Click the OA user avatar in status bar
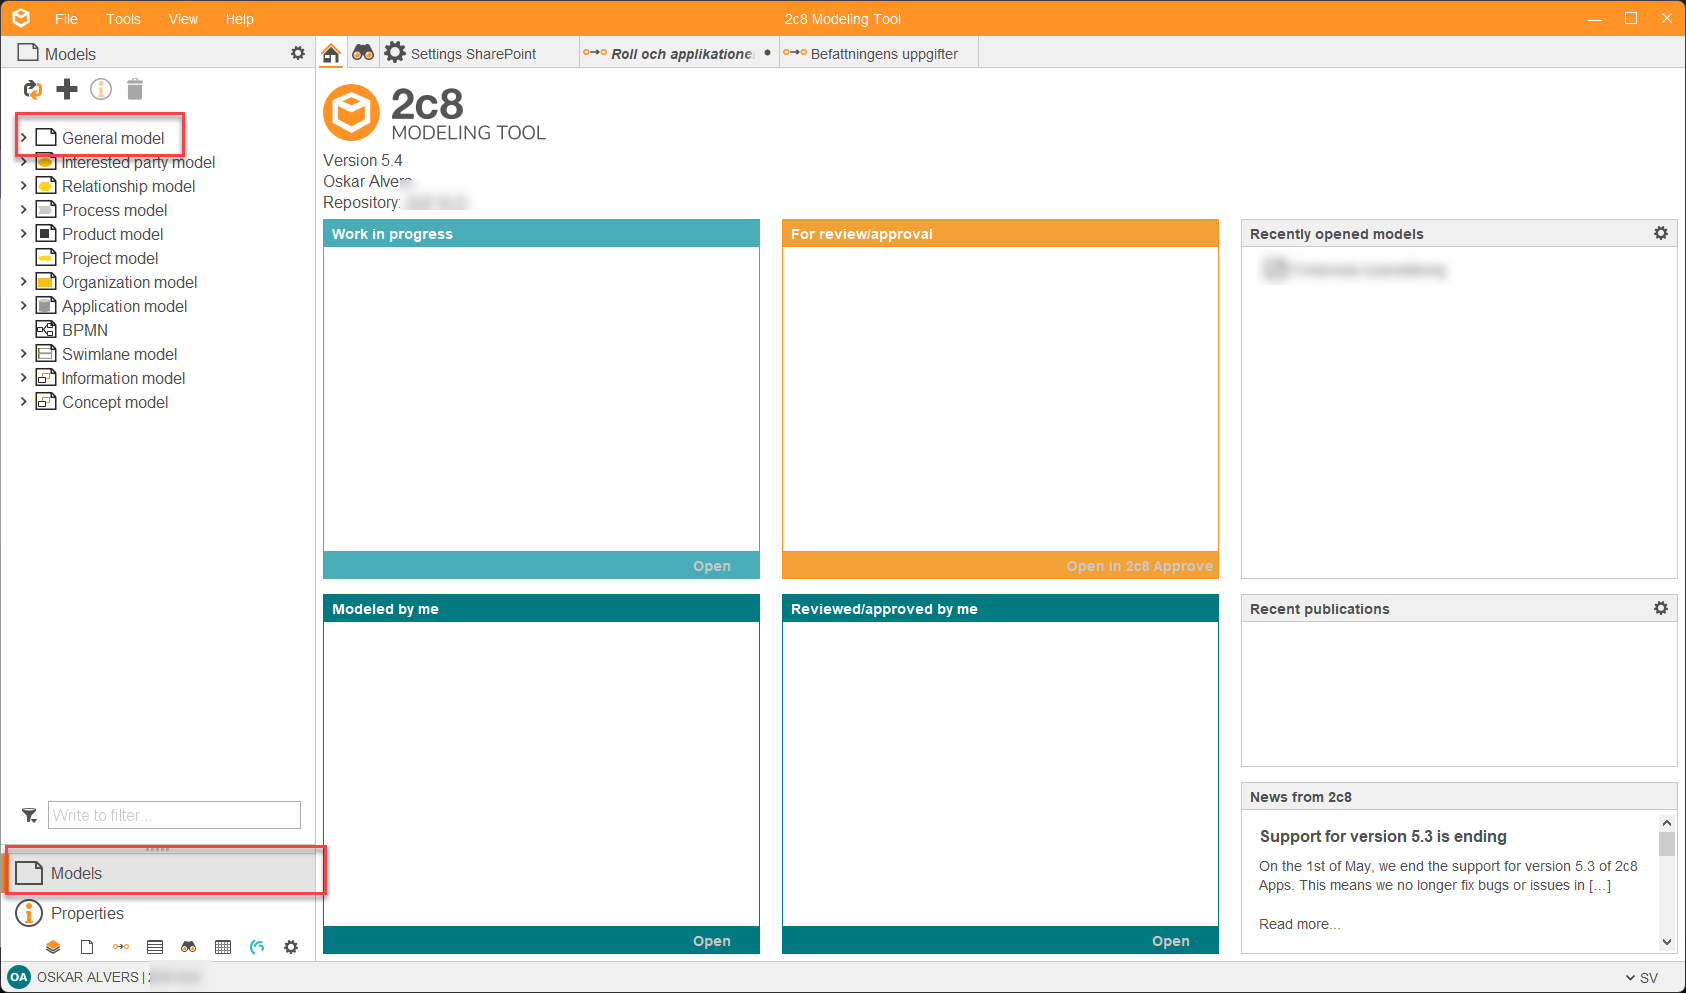 click(19, 977)
